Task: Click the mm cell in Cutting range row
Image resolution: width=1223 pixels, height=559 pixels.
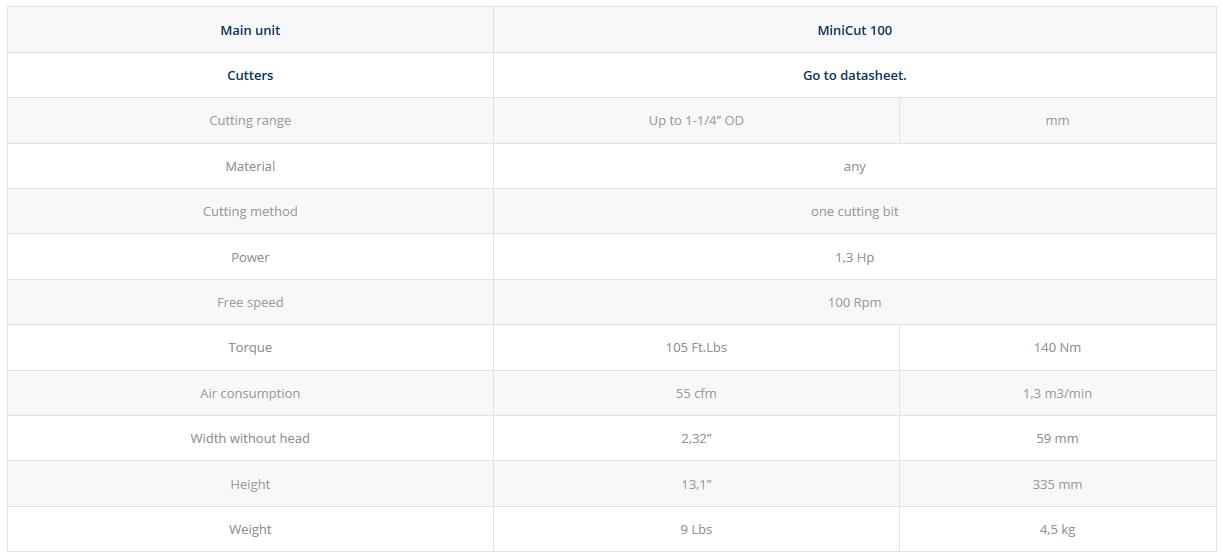Action: (1057, 120)
